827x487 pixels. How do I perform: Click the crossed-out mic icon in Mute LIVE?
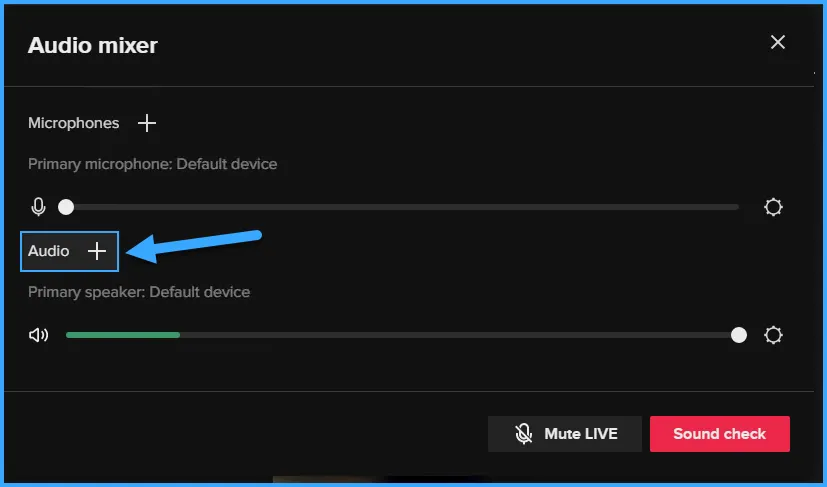pyautogui.click(x=523, y=434)
